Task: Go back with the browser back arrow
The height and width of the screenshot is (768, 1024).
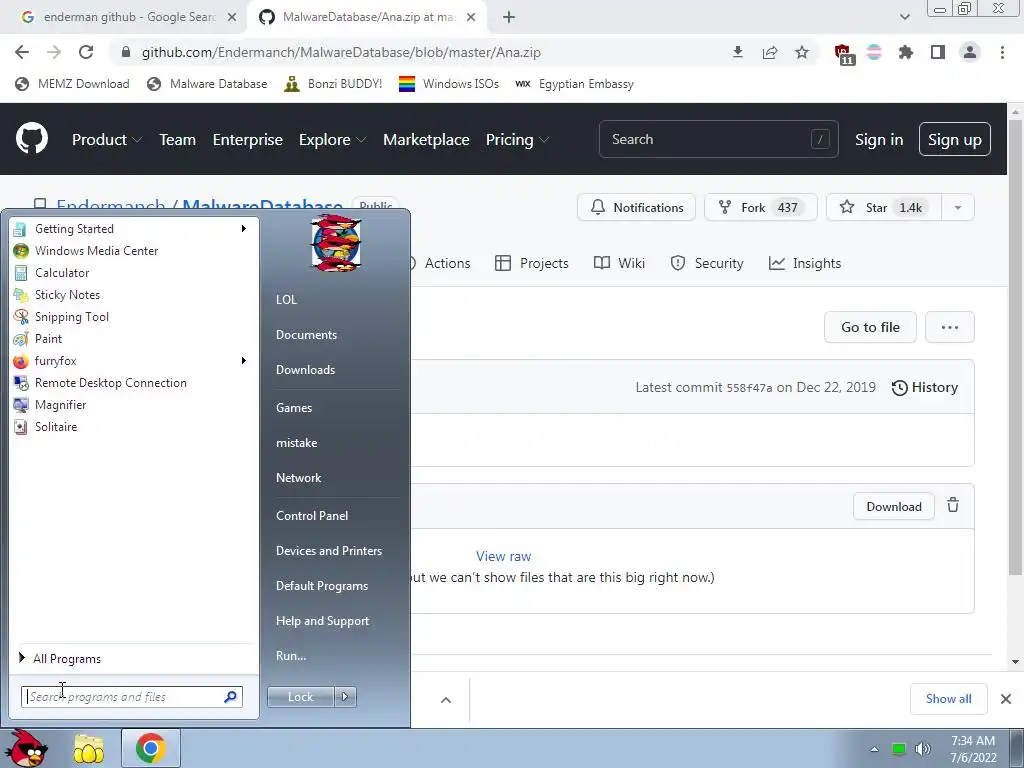Action: 22,52
